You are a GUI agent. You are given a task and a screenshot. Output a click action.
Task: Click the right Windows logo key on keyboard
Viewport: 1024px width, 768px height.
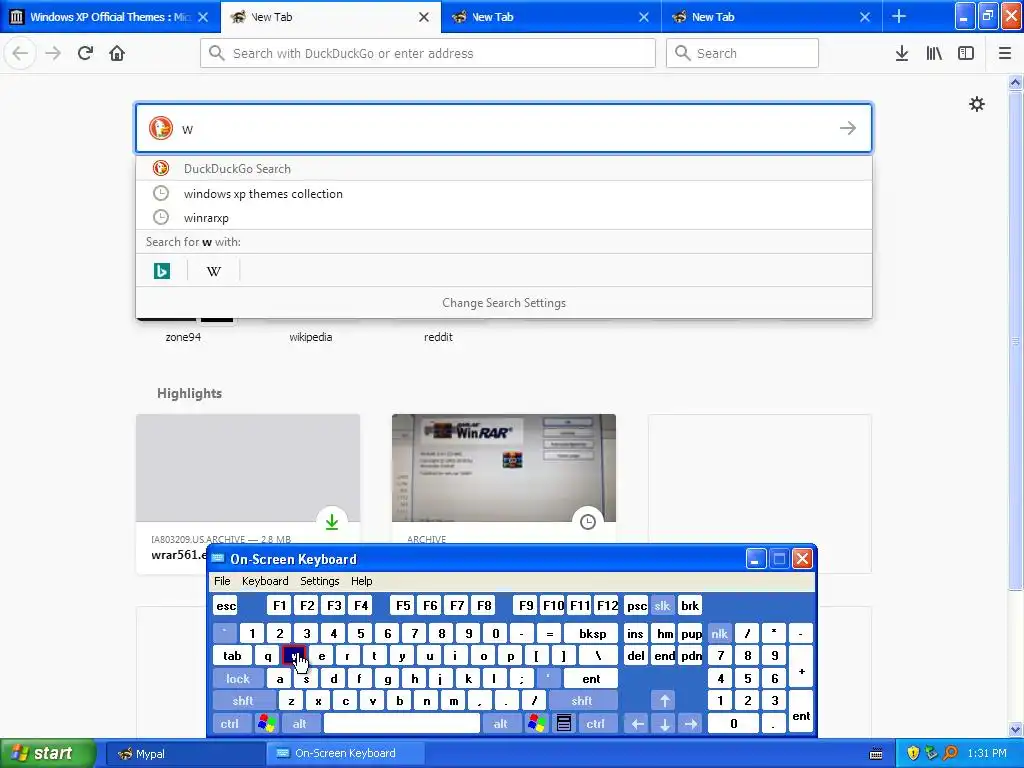point(537,724)
